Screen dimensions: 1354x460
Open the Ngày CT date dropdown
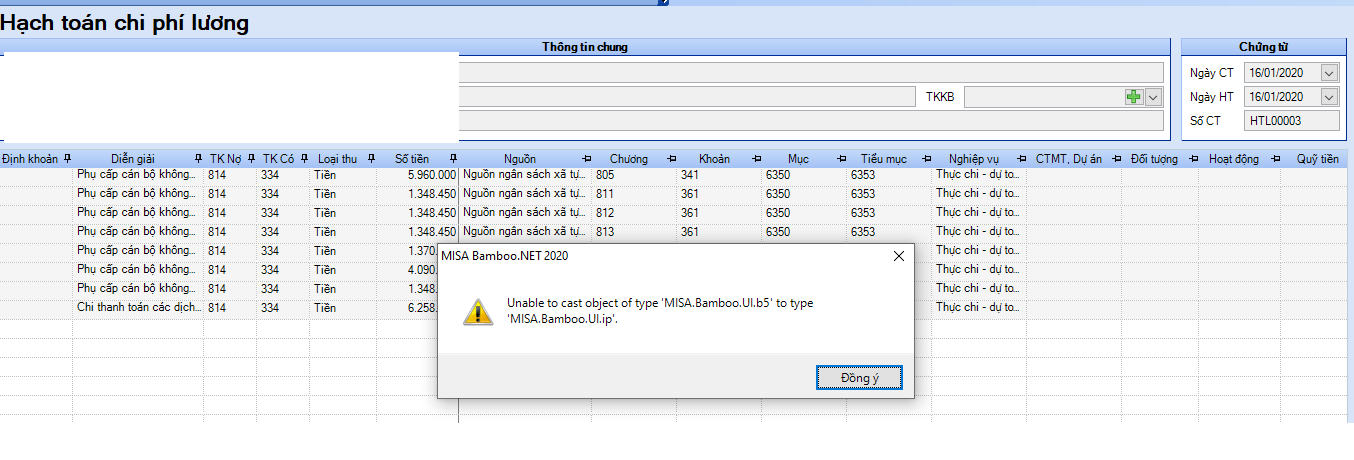coord(1328,73)
